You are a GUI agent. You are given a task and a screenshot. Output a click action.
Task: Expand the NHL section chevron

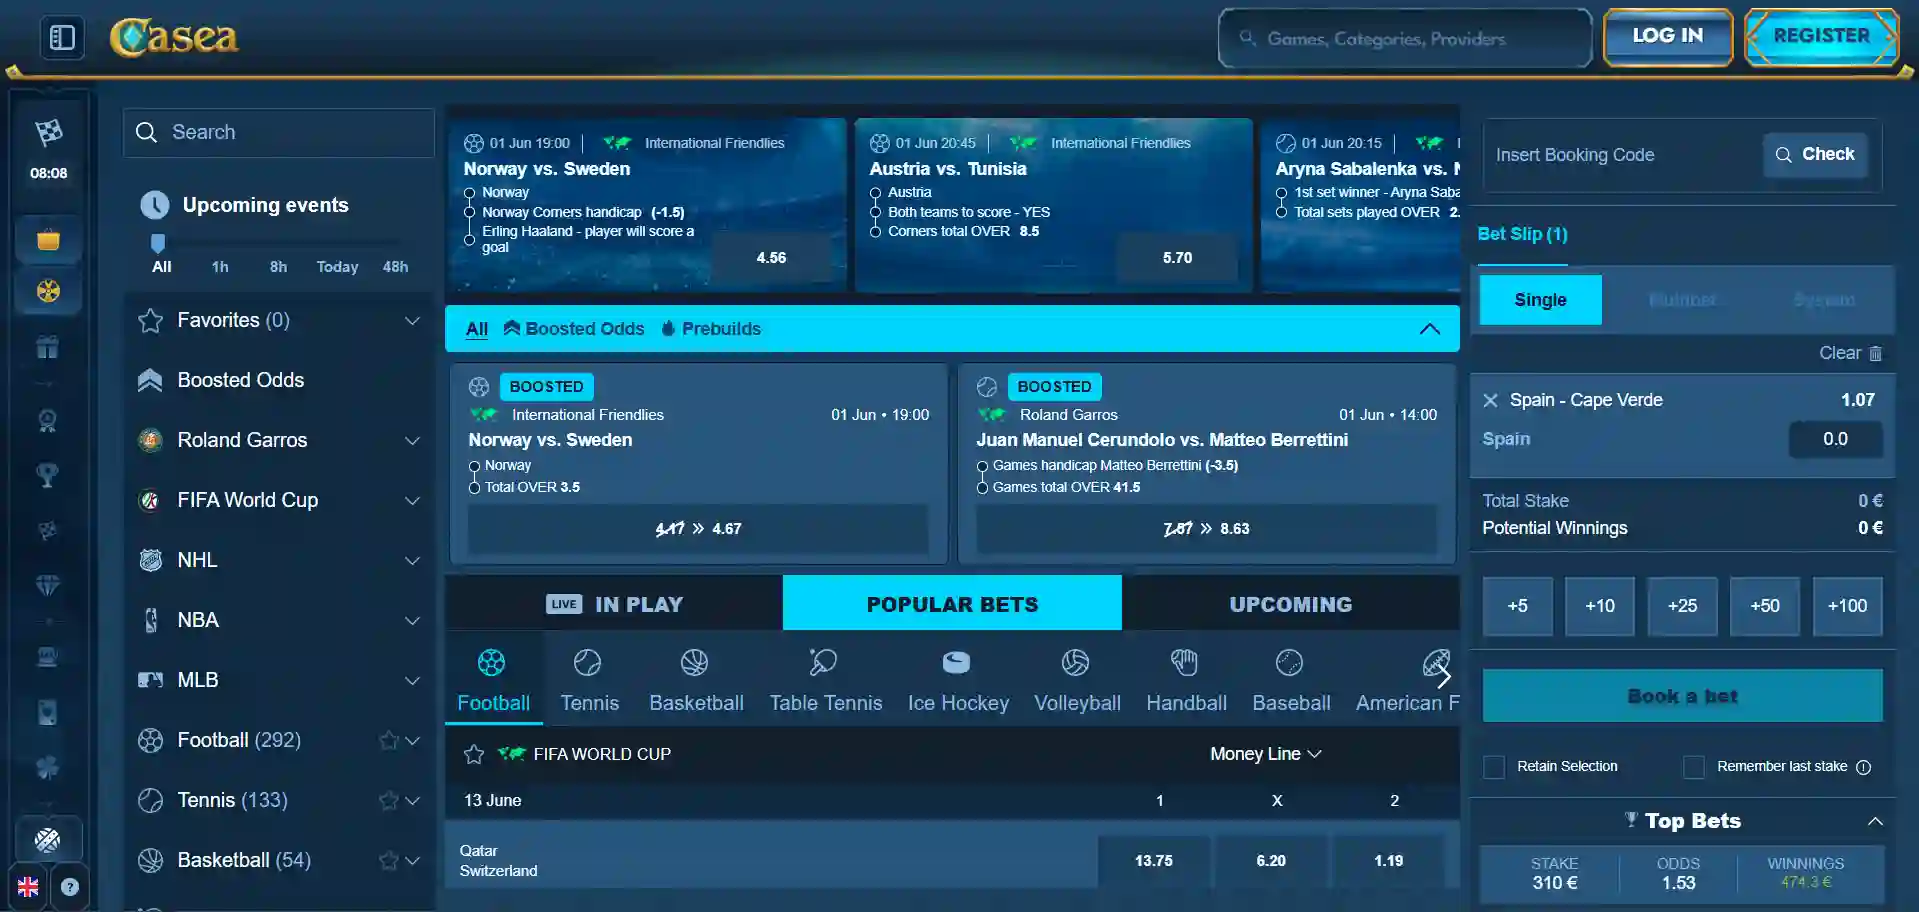tap(412, 560)
